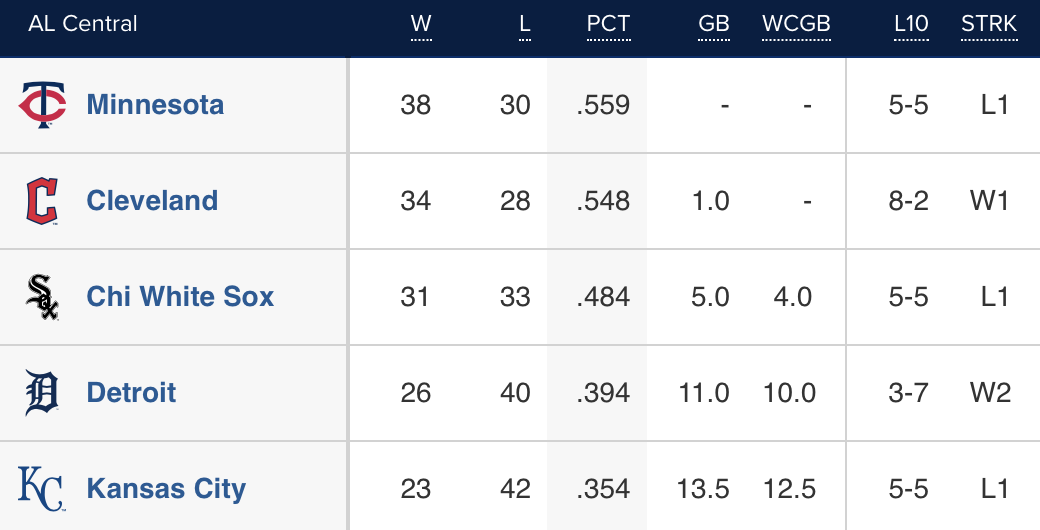1040x530 pixels.
Task: Click the Detroit Tigers logo icon
Action: [x=42, y=393]
